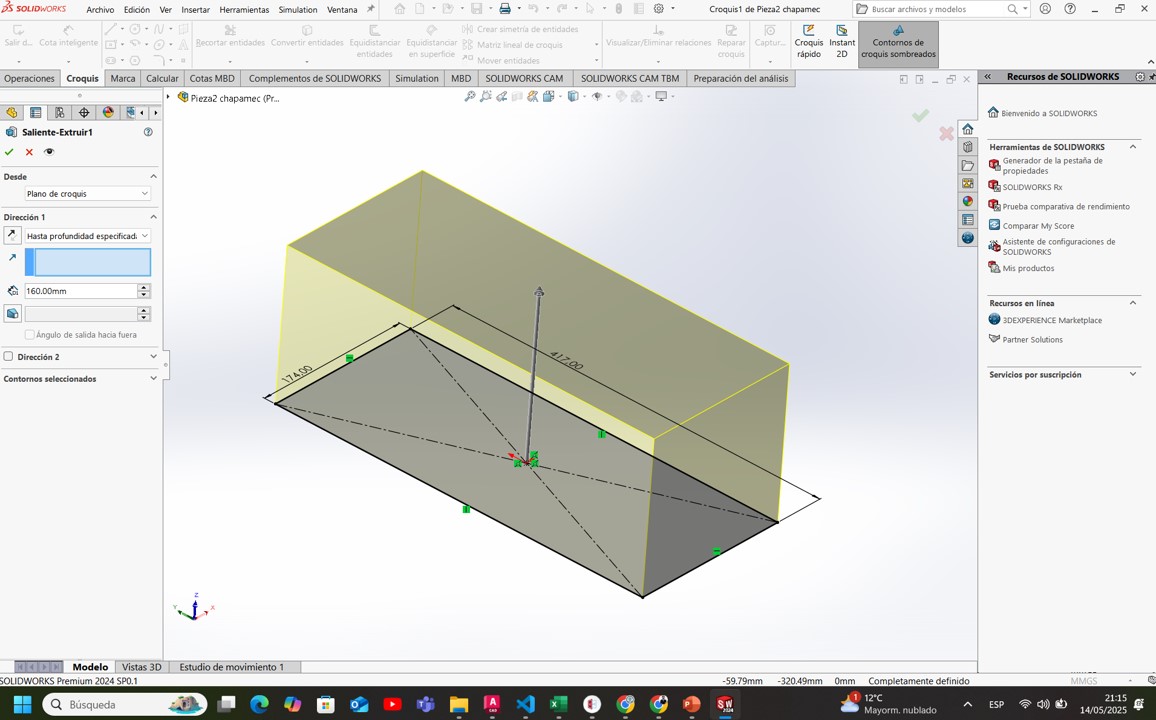
Task: Open the Desde 'Plano de croquis' dropdown
Action: tap(87, 194)
